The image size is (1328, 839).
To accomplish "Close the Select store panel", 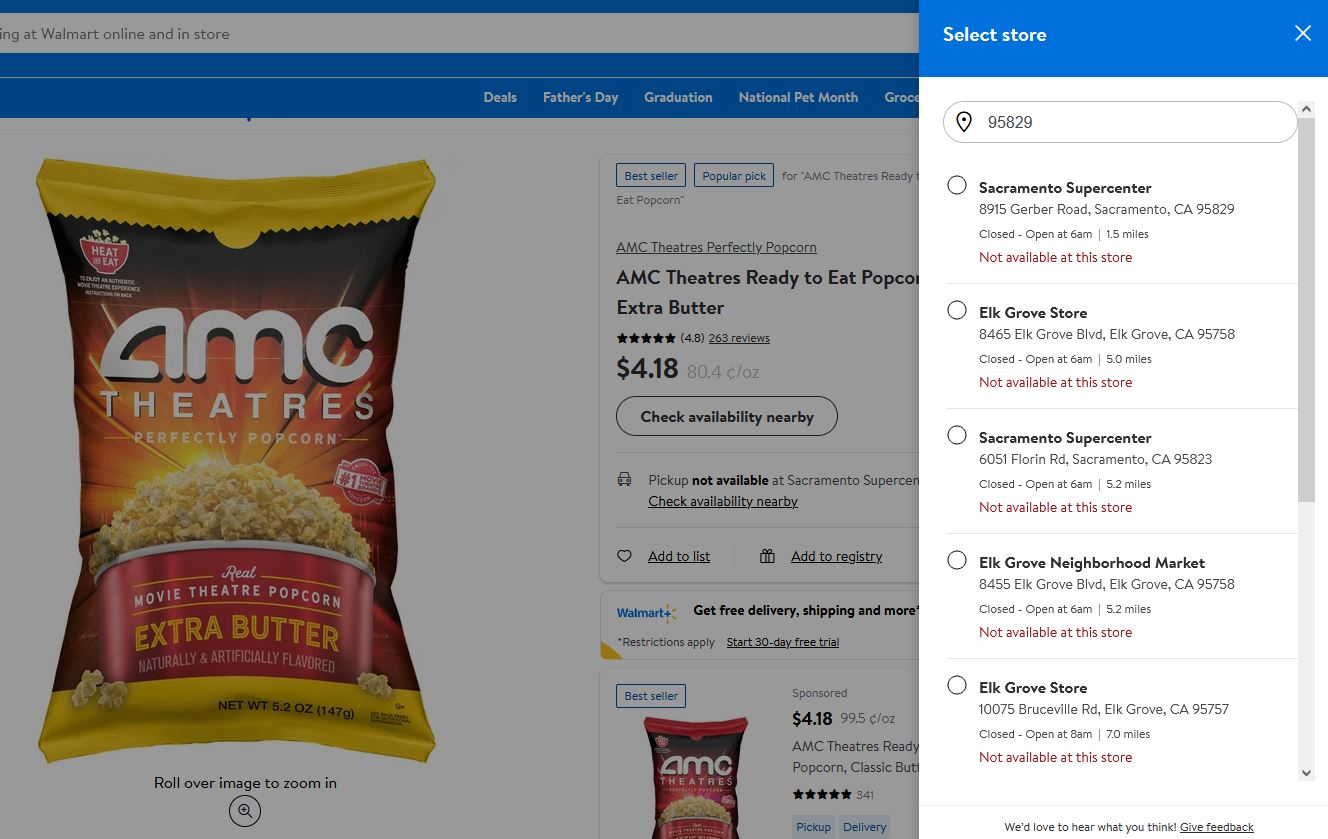I will tap(1302, 34).
